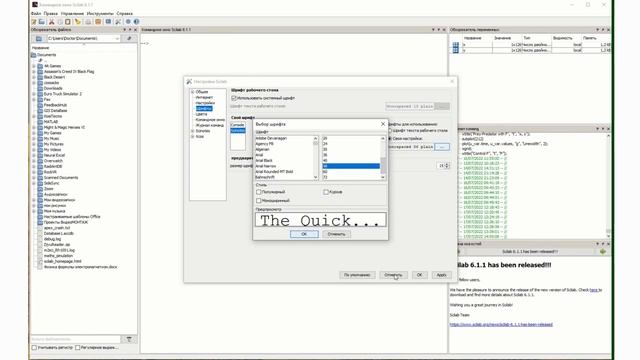Open a new SciNotes editor from toolbar
640x360 pixels.
point(34,22)
